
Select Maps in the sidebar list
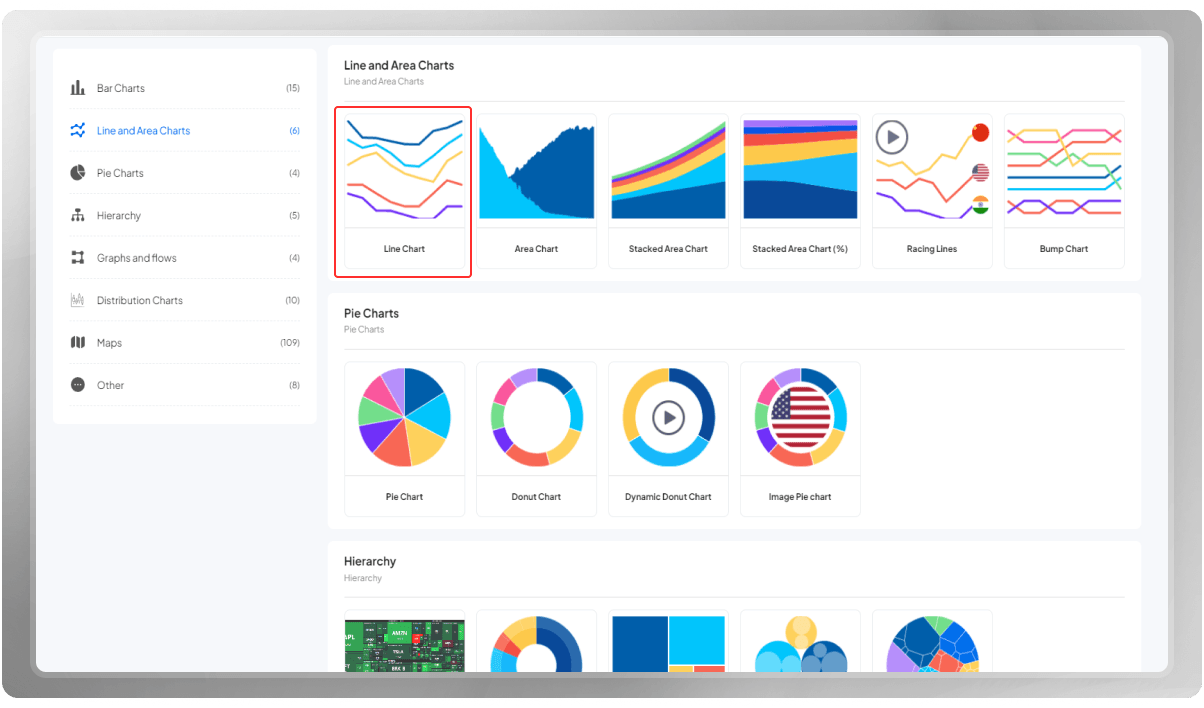pyautogui.click(x=109, y=343)
